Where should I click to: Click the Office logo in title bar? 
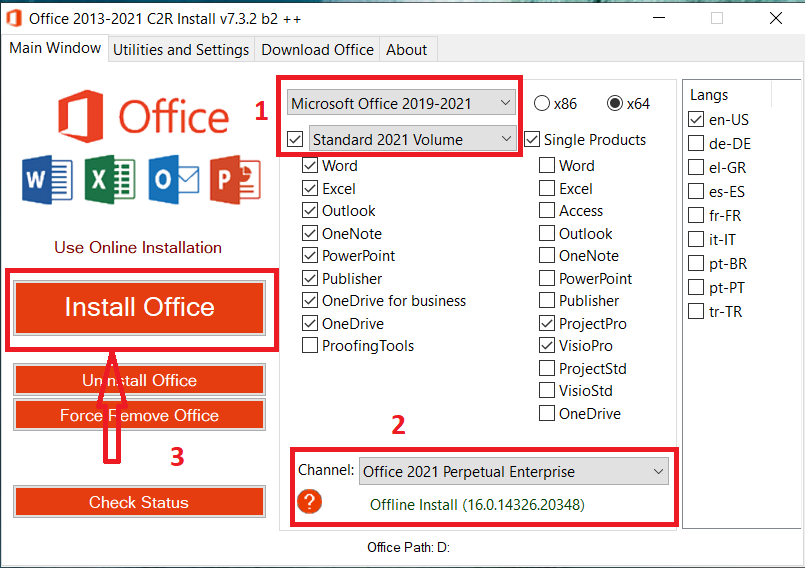[14, 18]
